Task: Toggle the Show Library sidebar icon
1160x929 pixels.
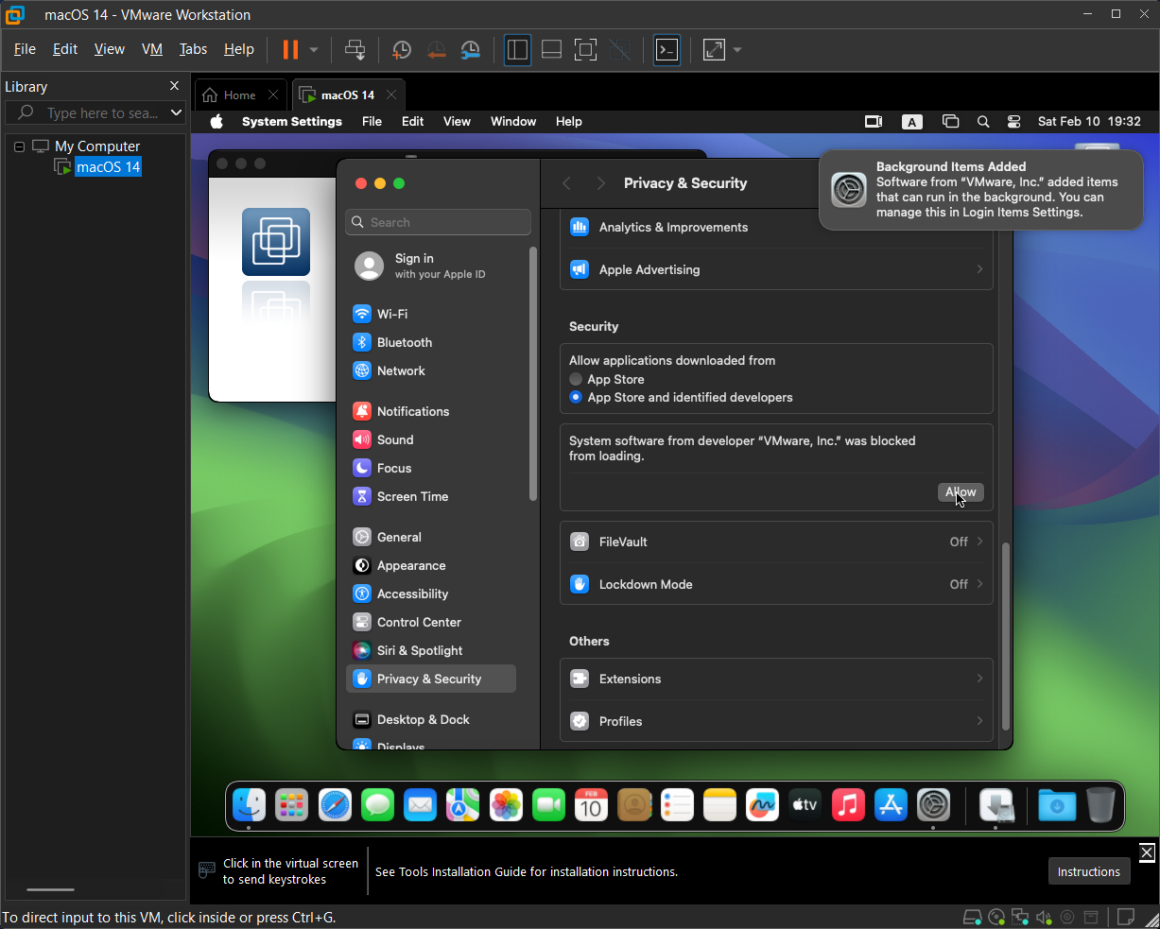Action: (517, 50)
